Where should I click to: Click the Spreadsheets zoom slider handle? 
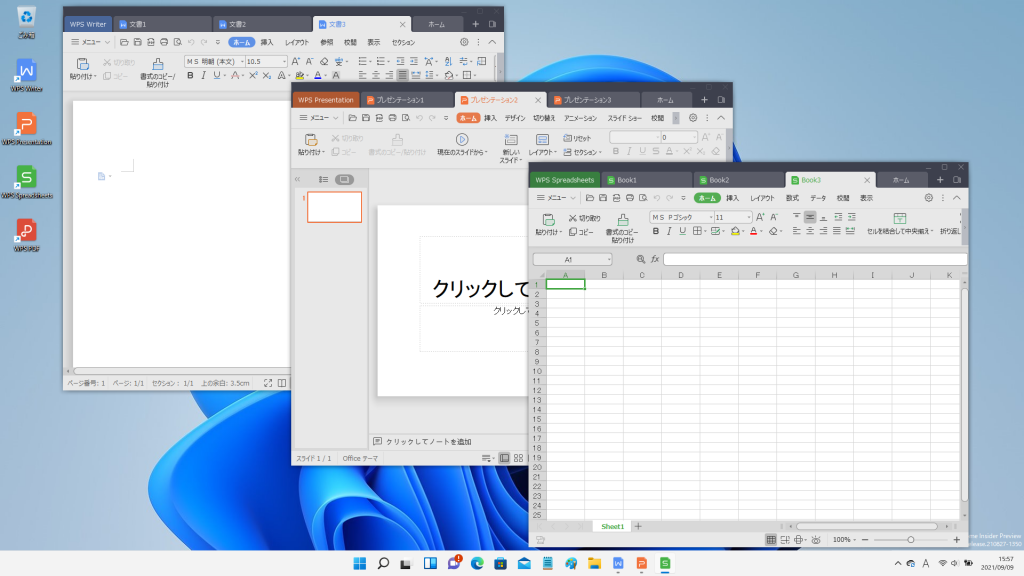point(910,540)
